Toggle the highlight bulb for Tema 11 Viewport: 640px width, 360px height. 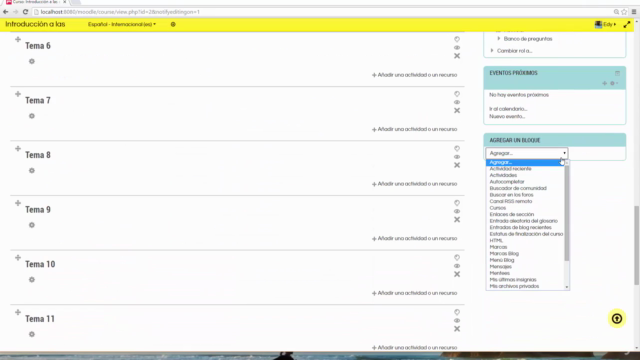[x=457, y=312]
